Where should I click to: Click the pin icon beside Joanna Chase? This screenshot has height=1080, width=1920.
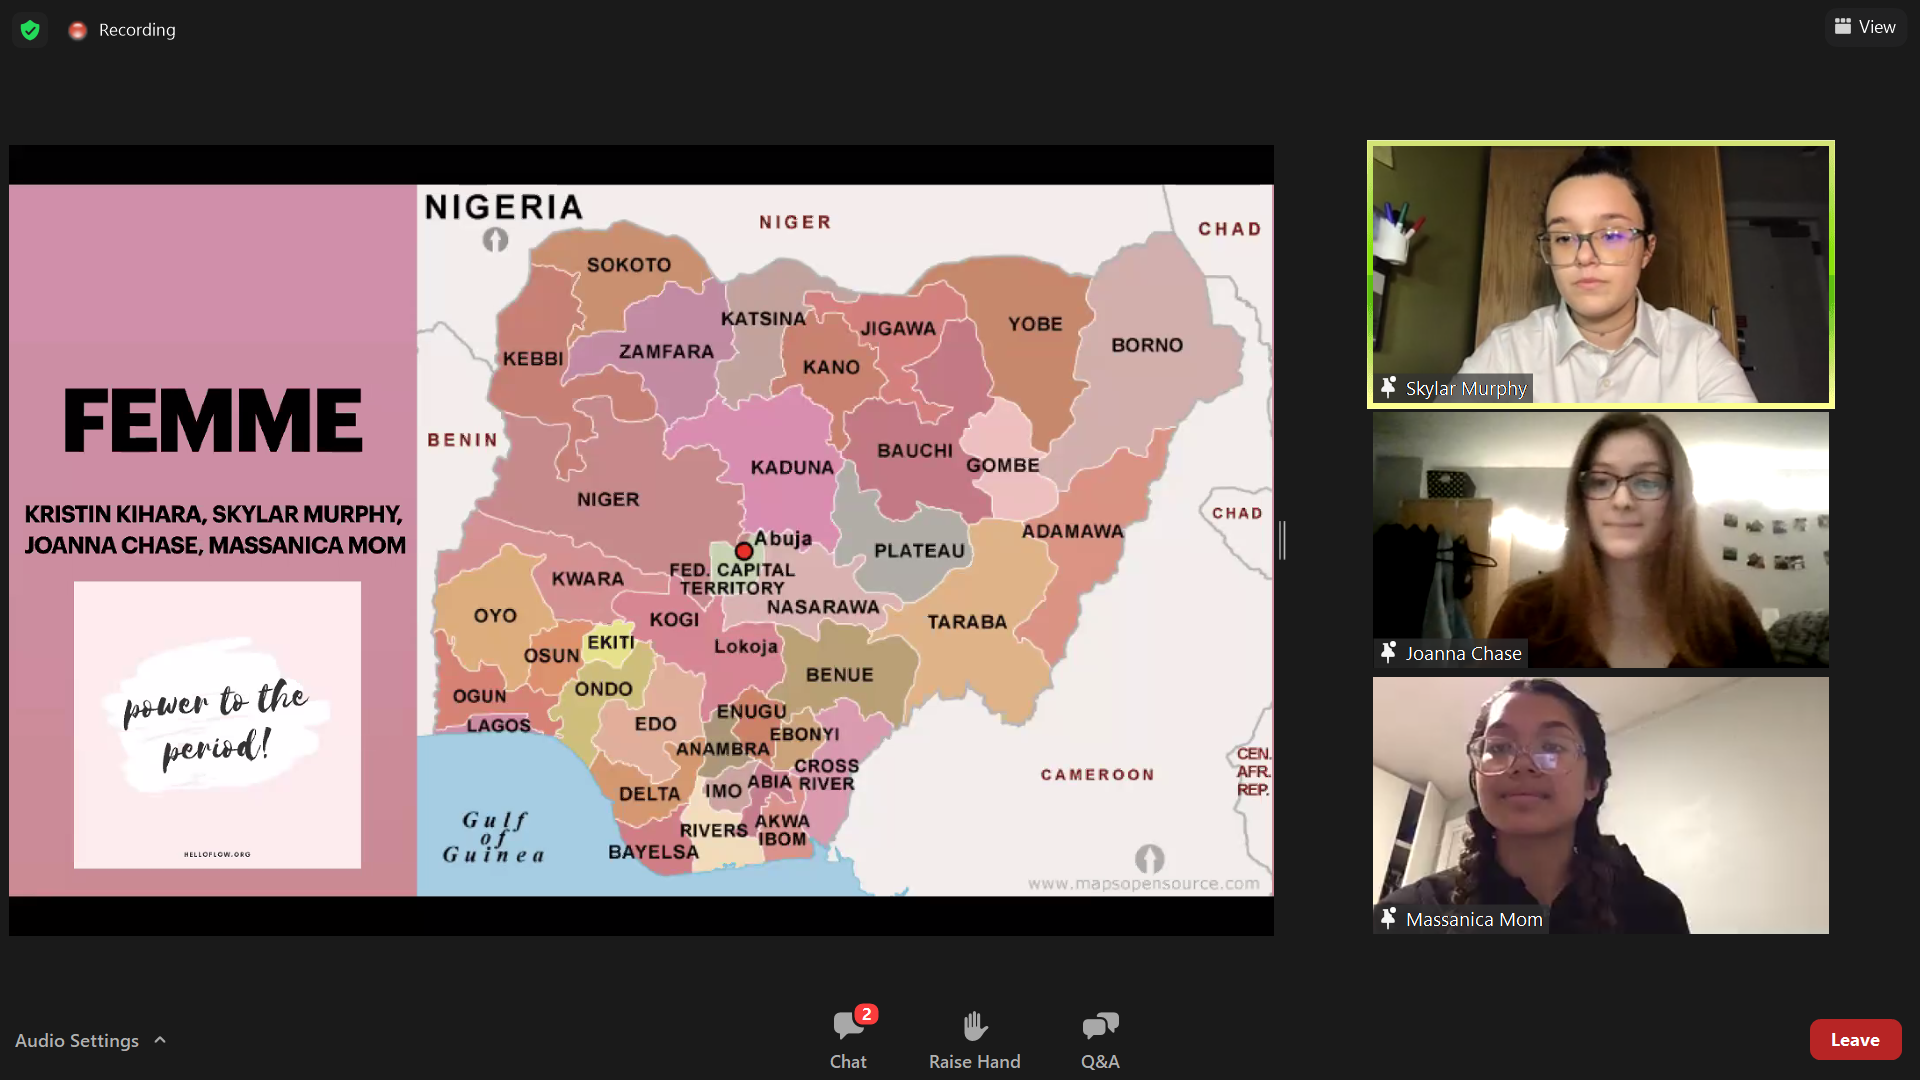(x=1388, y=652)
